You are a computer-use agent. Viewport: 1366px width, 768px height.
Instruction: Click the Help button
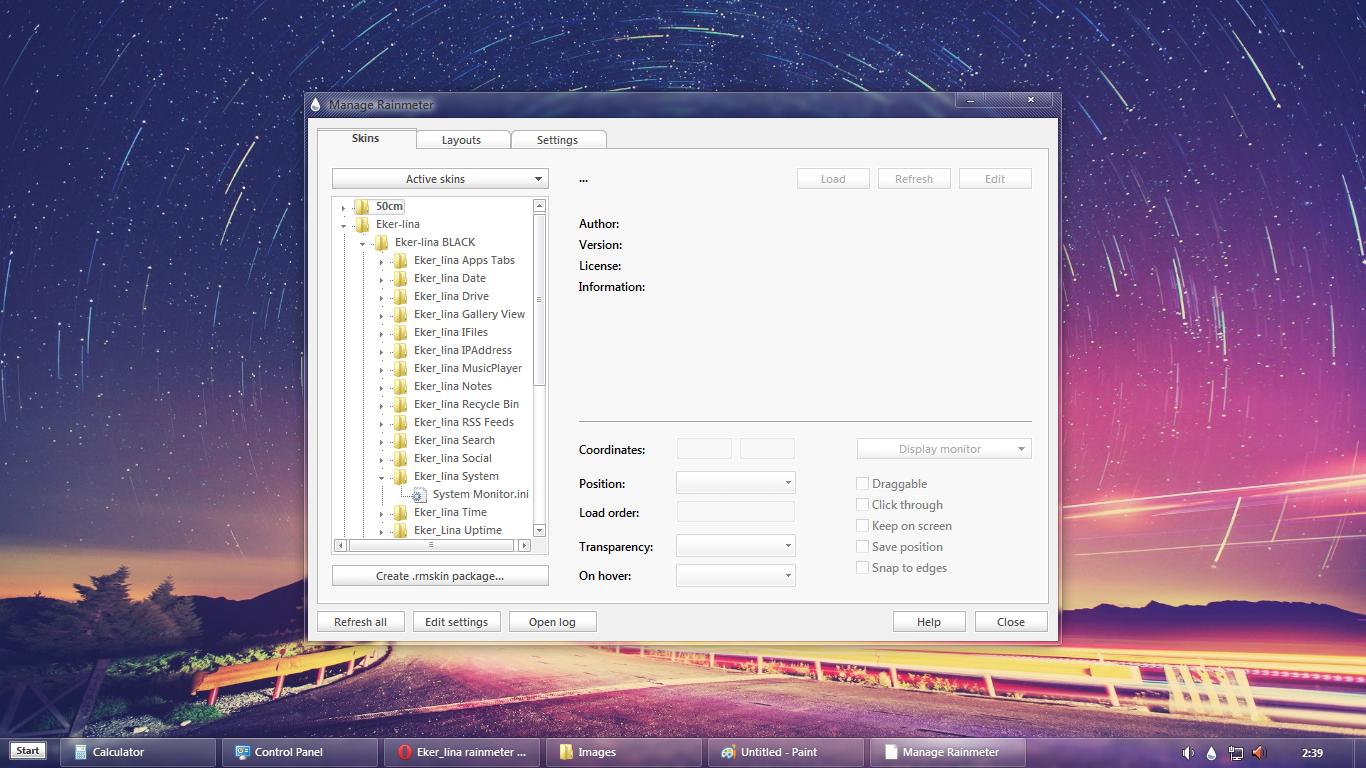pyautogui.click(x=929, y=621)
